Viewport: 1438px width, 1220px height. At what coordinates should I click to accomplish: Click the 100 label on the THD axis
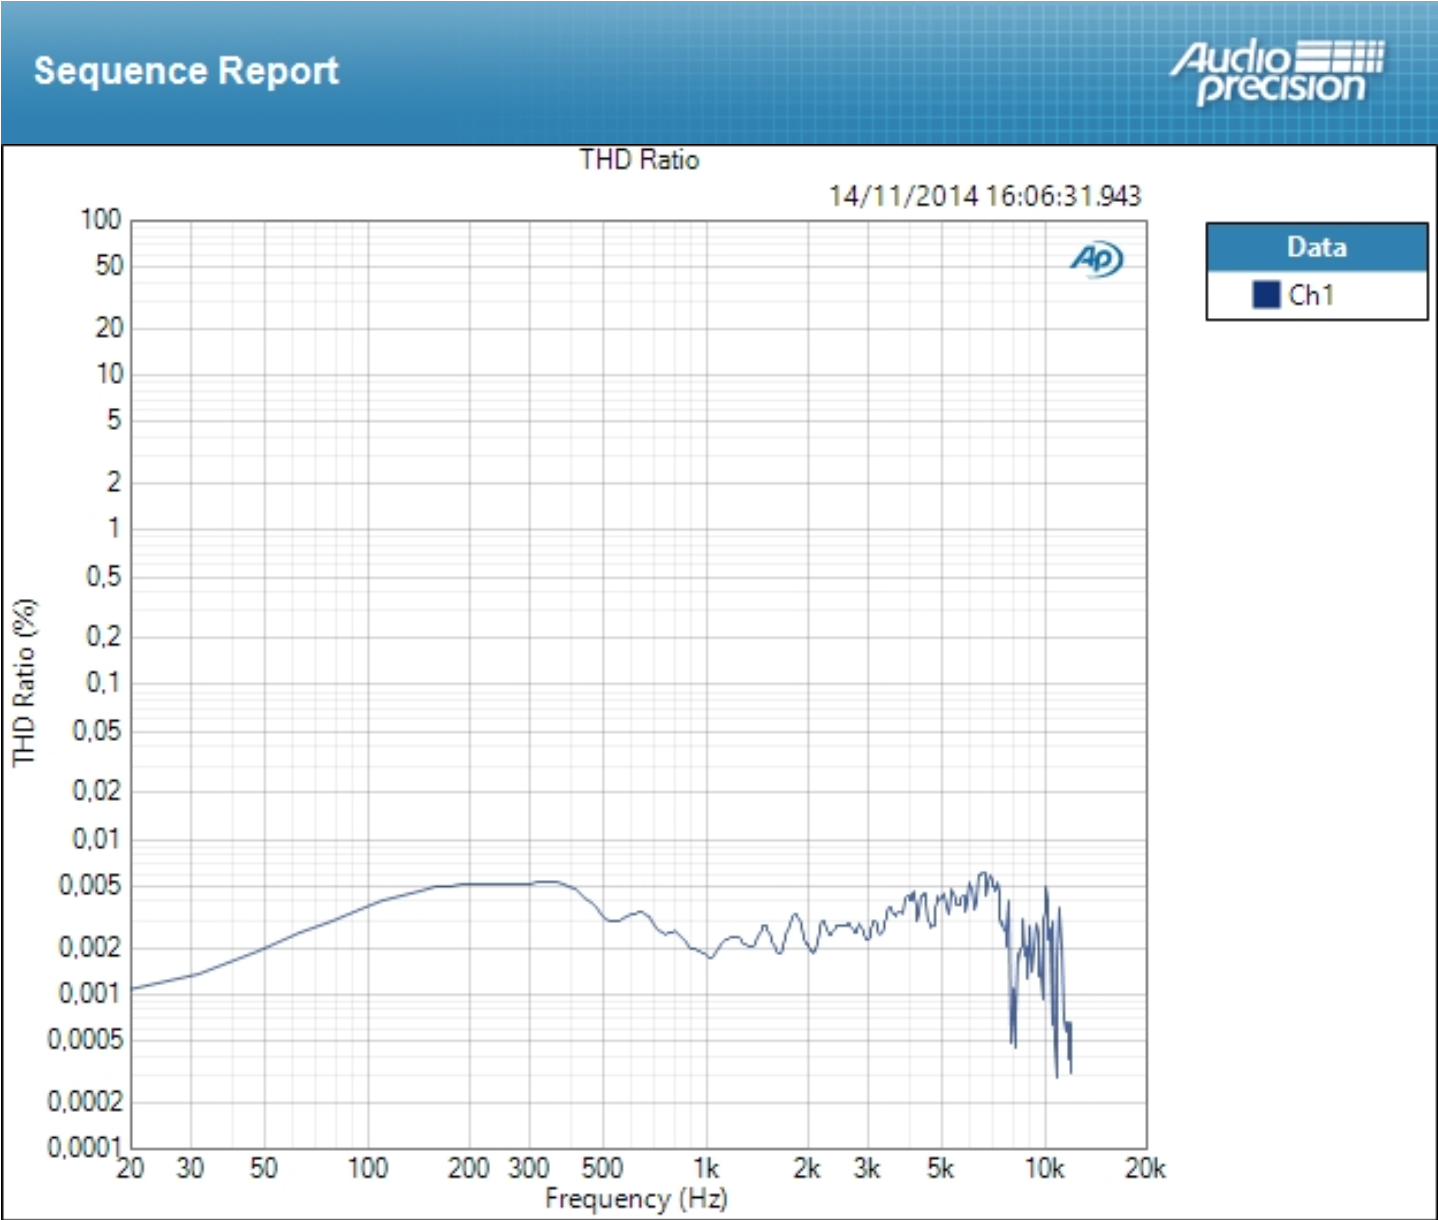point(101,219)
